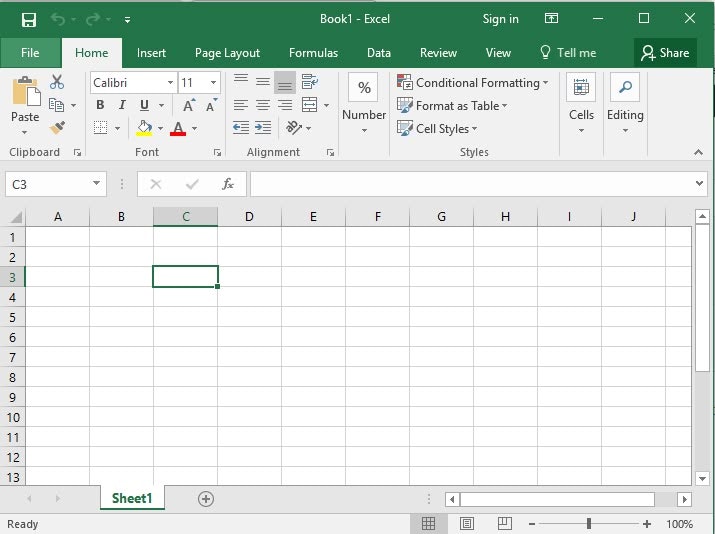715x534 pixels.
Task: Click the Format Painter brush icon
Action: tap(57, 128)
